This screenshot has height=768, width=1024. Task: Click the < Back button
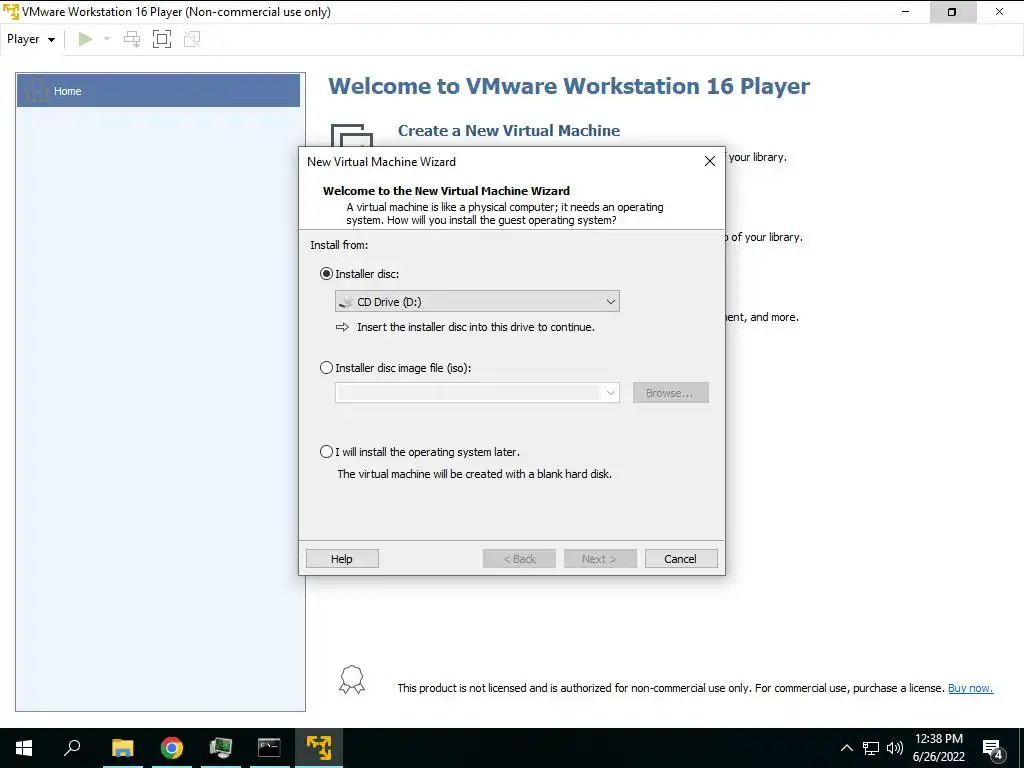click(519, 559)
